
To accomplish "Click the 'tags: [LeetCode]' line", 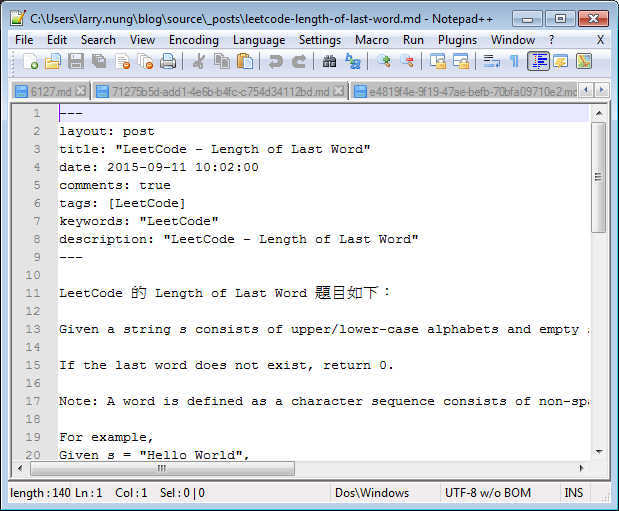I will pyautogui.click(x=122, y=203).
